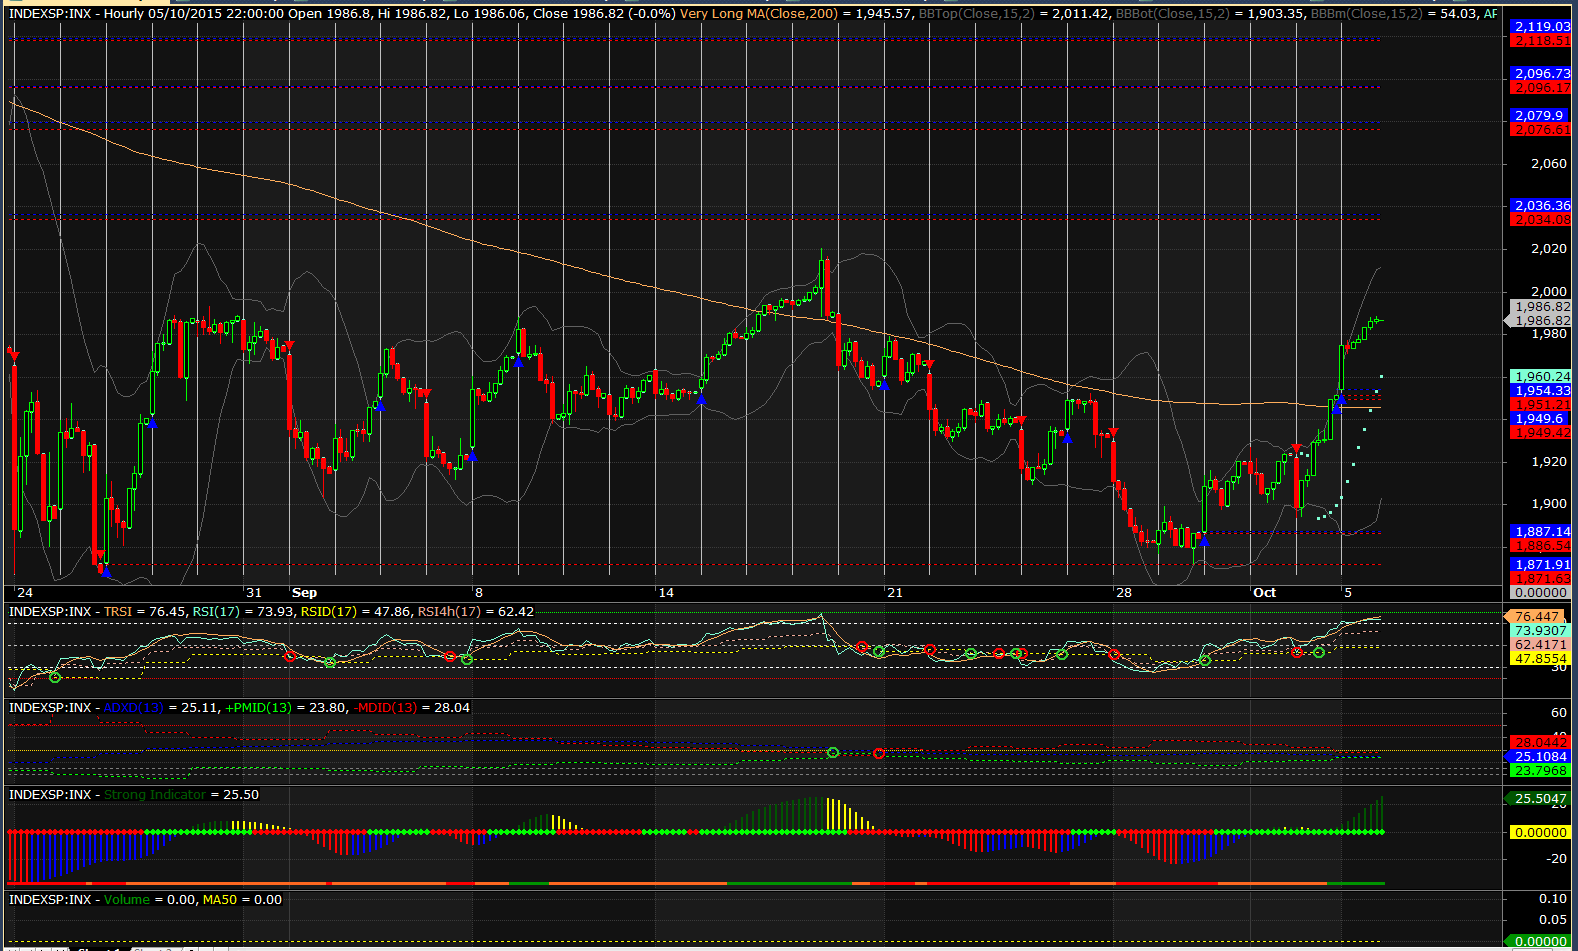
Task: Select the MA50 = 0.00 label
Action: (242, 900)
